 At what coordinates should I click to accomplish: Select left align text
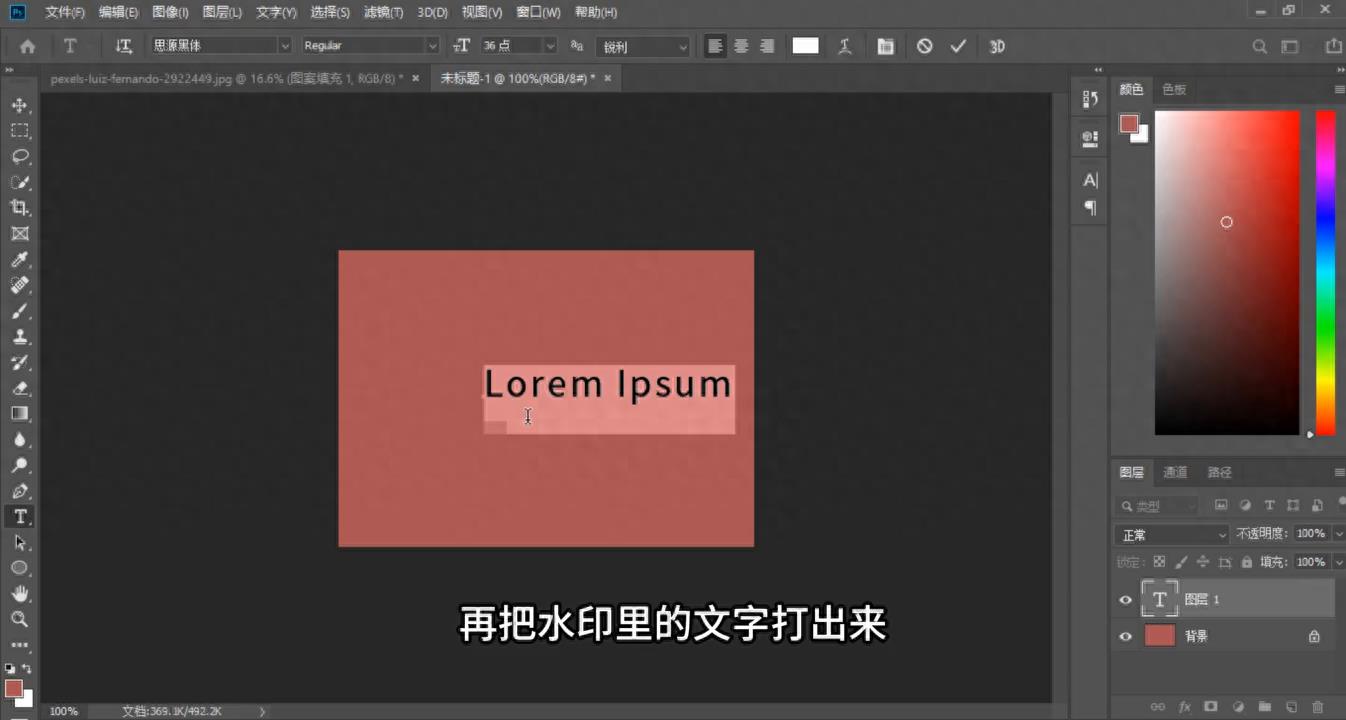click(x=715, y=46)
